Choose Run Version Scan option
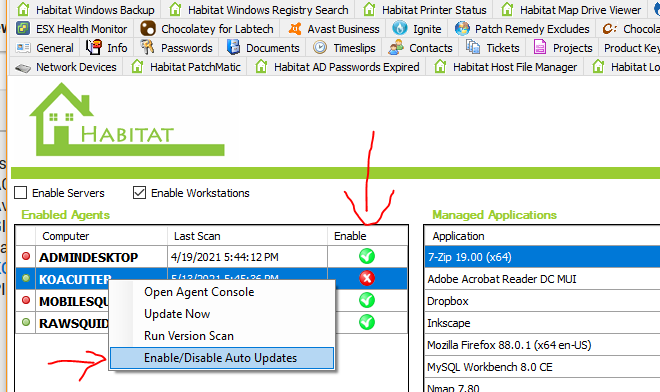 (189, 336)
